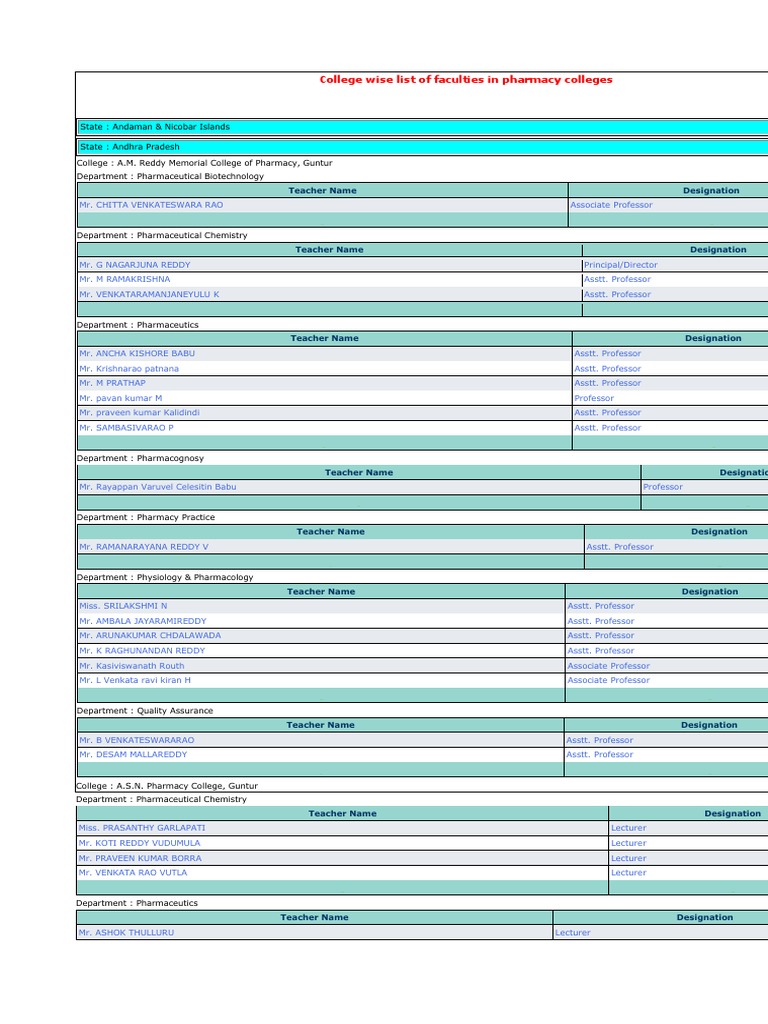Open teacher Mr. PRAVEEN KUMAR BORRA
This screenshot has width=768, height=1024.
(x=140, y=859)
